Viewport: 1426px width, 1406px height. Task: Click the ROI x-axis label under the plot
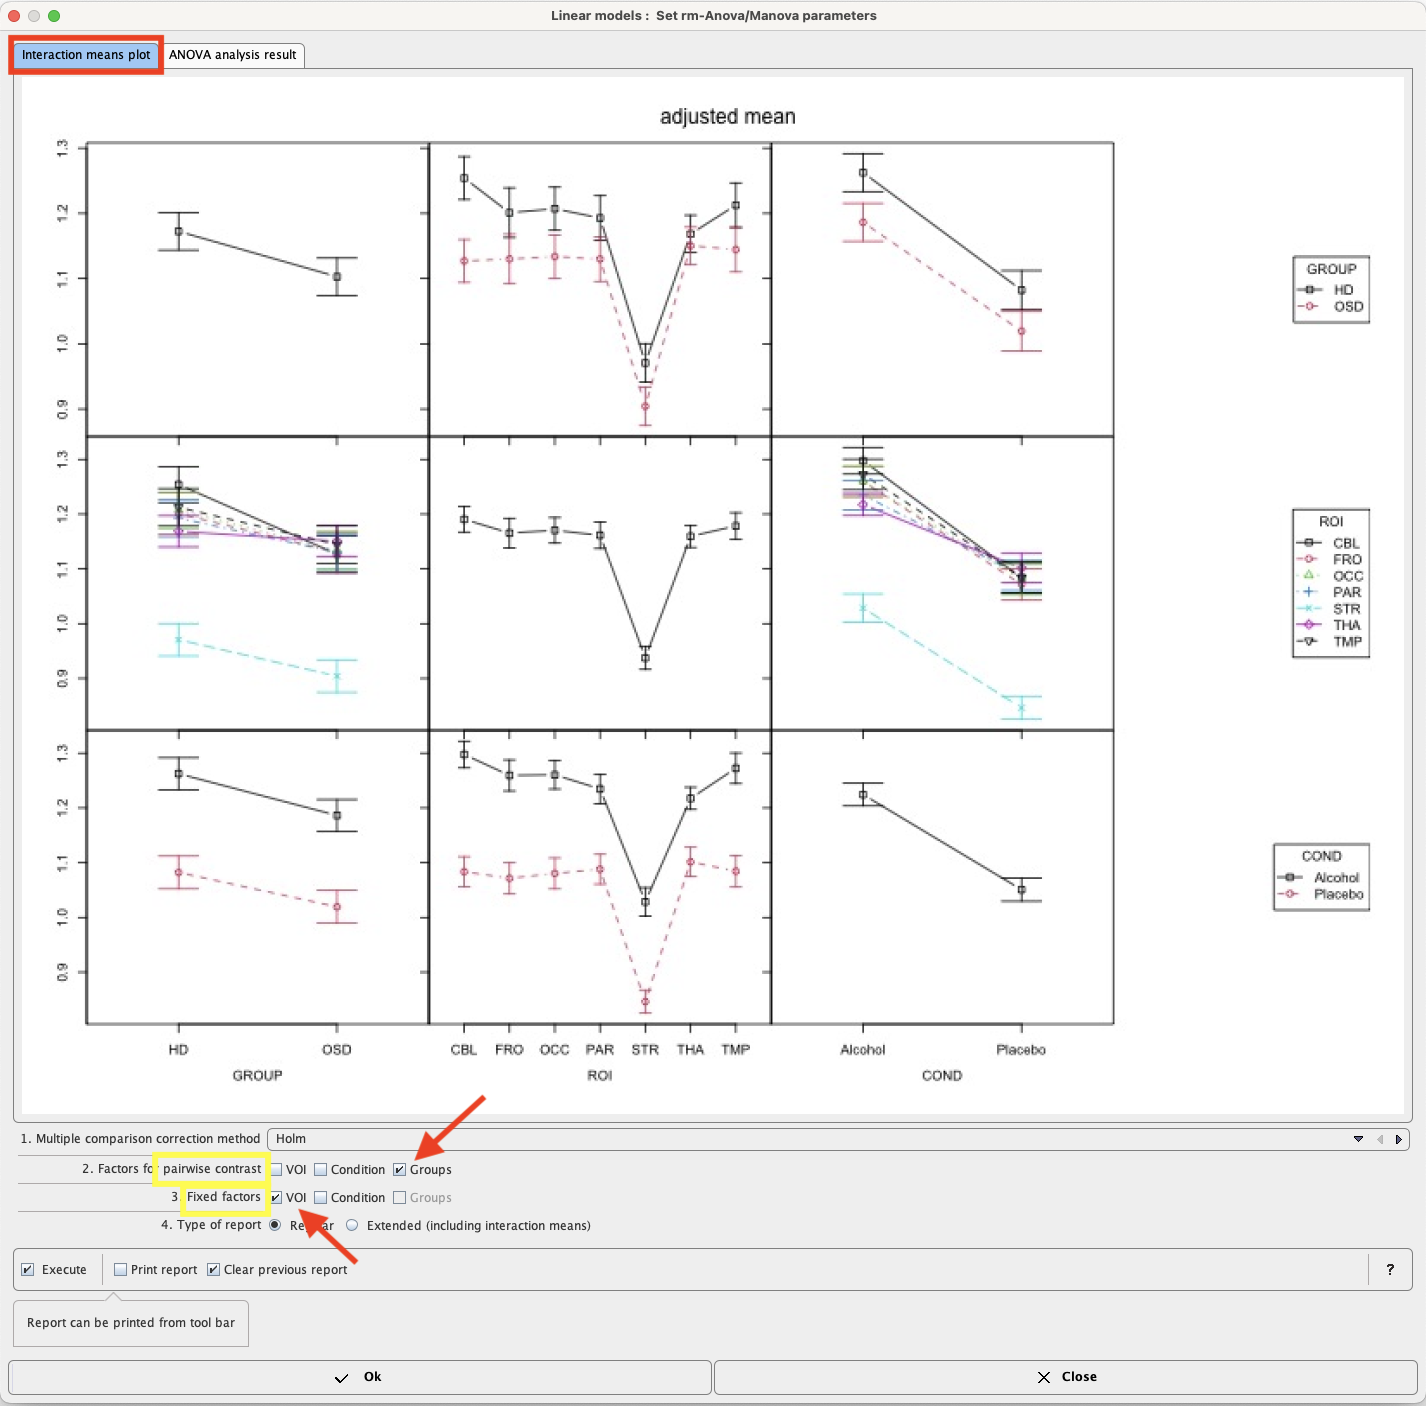[600, 1076]
